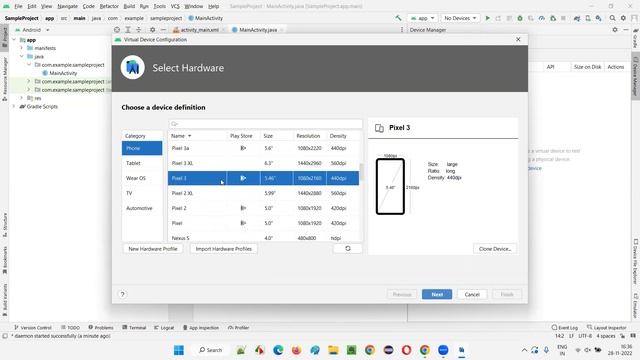The image size is (640, 360).
Task: Open the SDK Manager toolbar icon
Action: click(598, 18)
